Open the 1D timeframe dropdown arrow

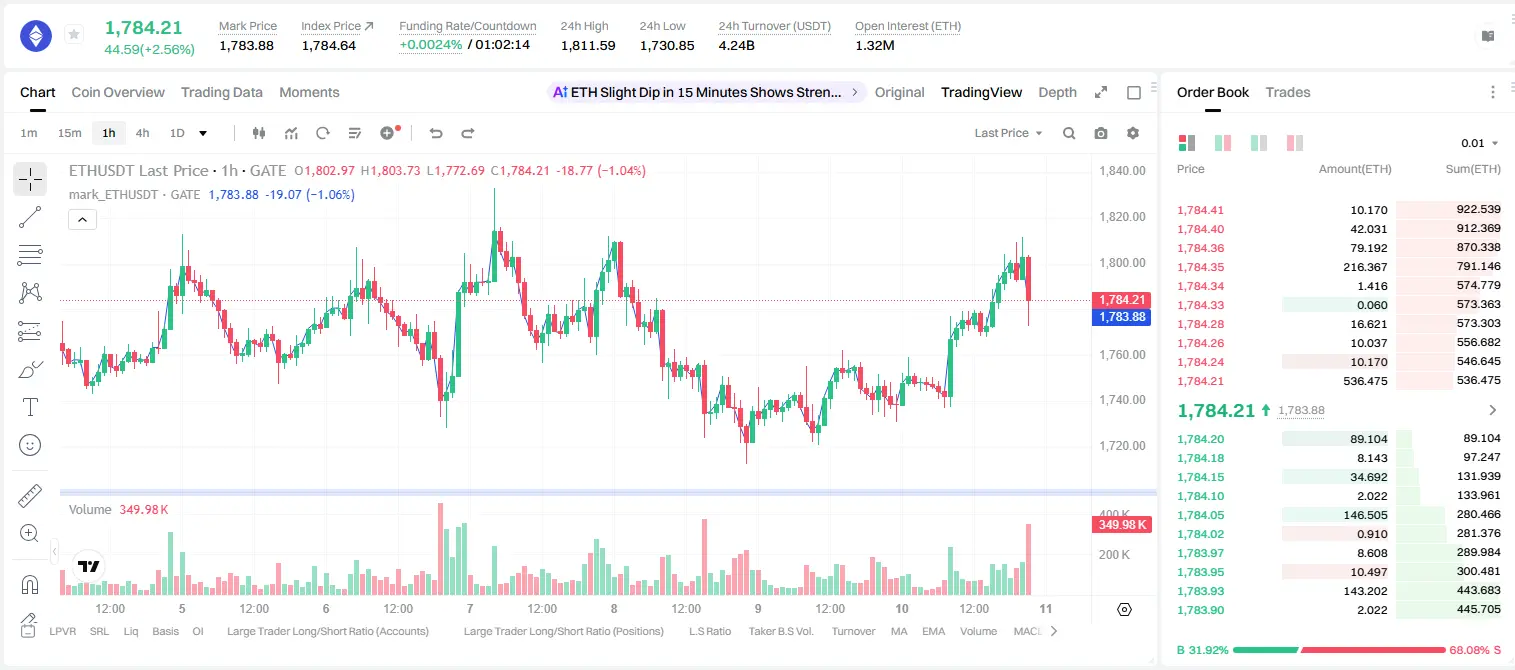tap(203, 133)
